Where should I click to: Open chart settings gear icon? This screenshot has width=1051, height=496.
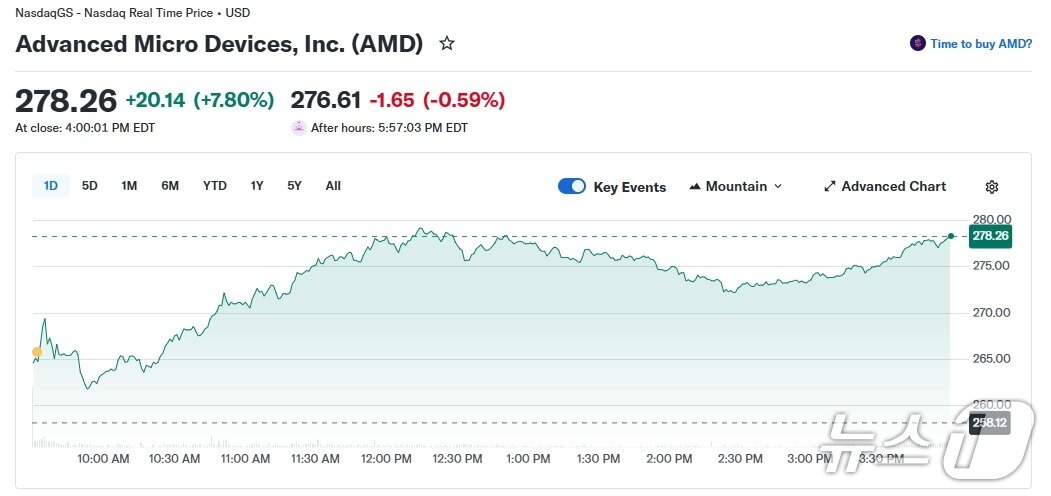[x=991, y=187]
